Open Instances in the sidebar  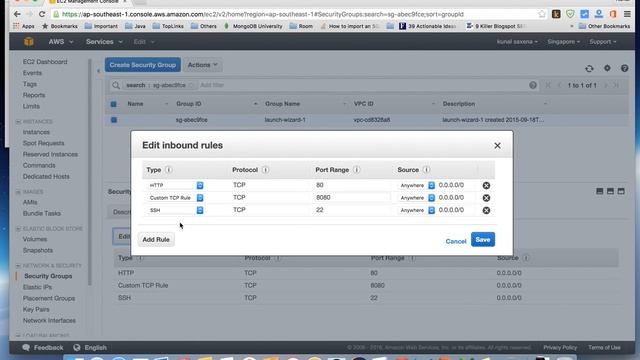tap(36, 132)
